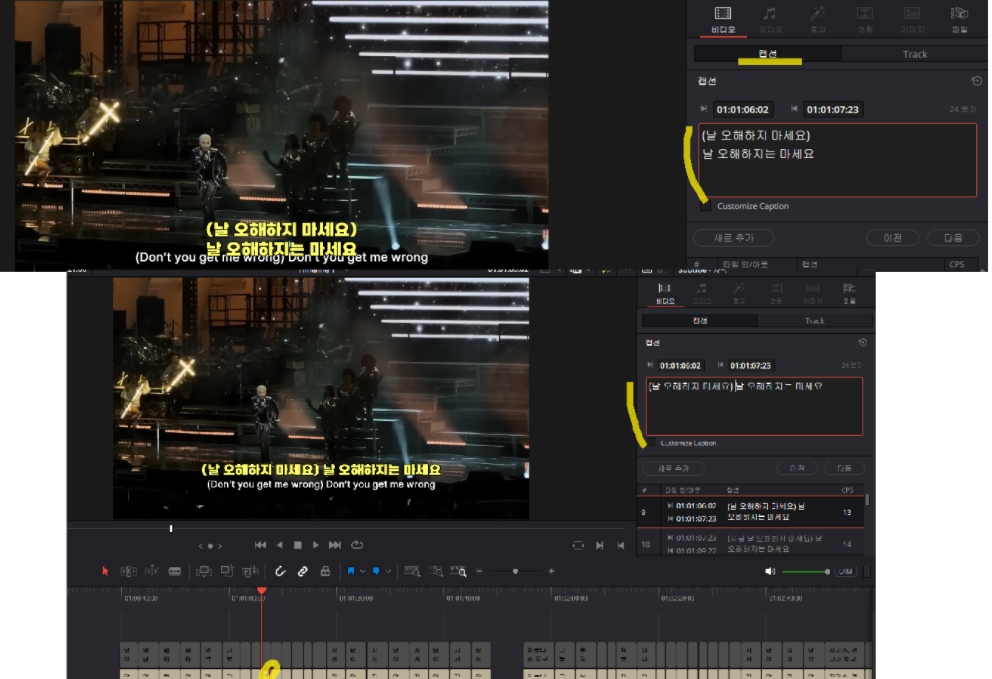The width and height of the screenshot is (992, 679).
Task: Add blue marker at playhead
Action: 376,571
